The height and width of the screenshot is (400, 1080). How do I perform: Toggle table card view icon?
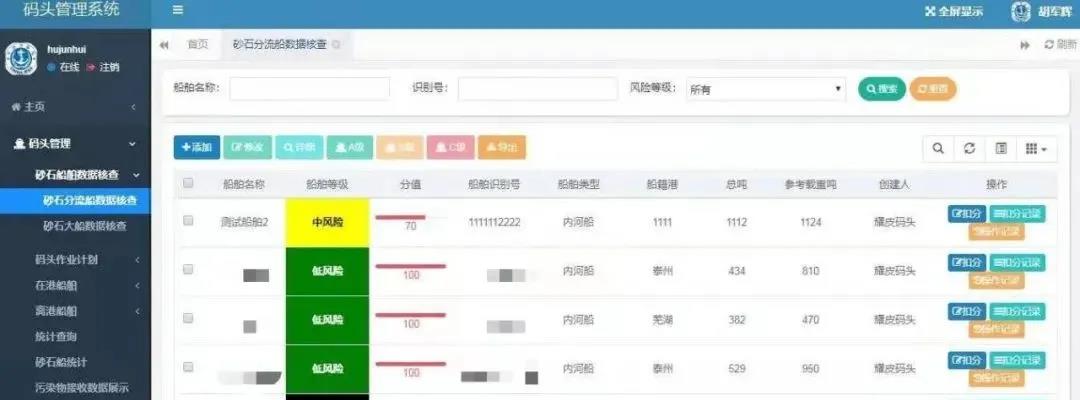pyautogui.click(x=1000, y=148)
